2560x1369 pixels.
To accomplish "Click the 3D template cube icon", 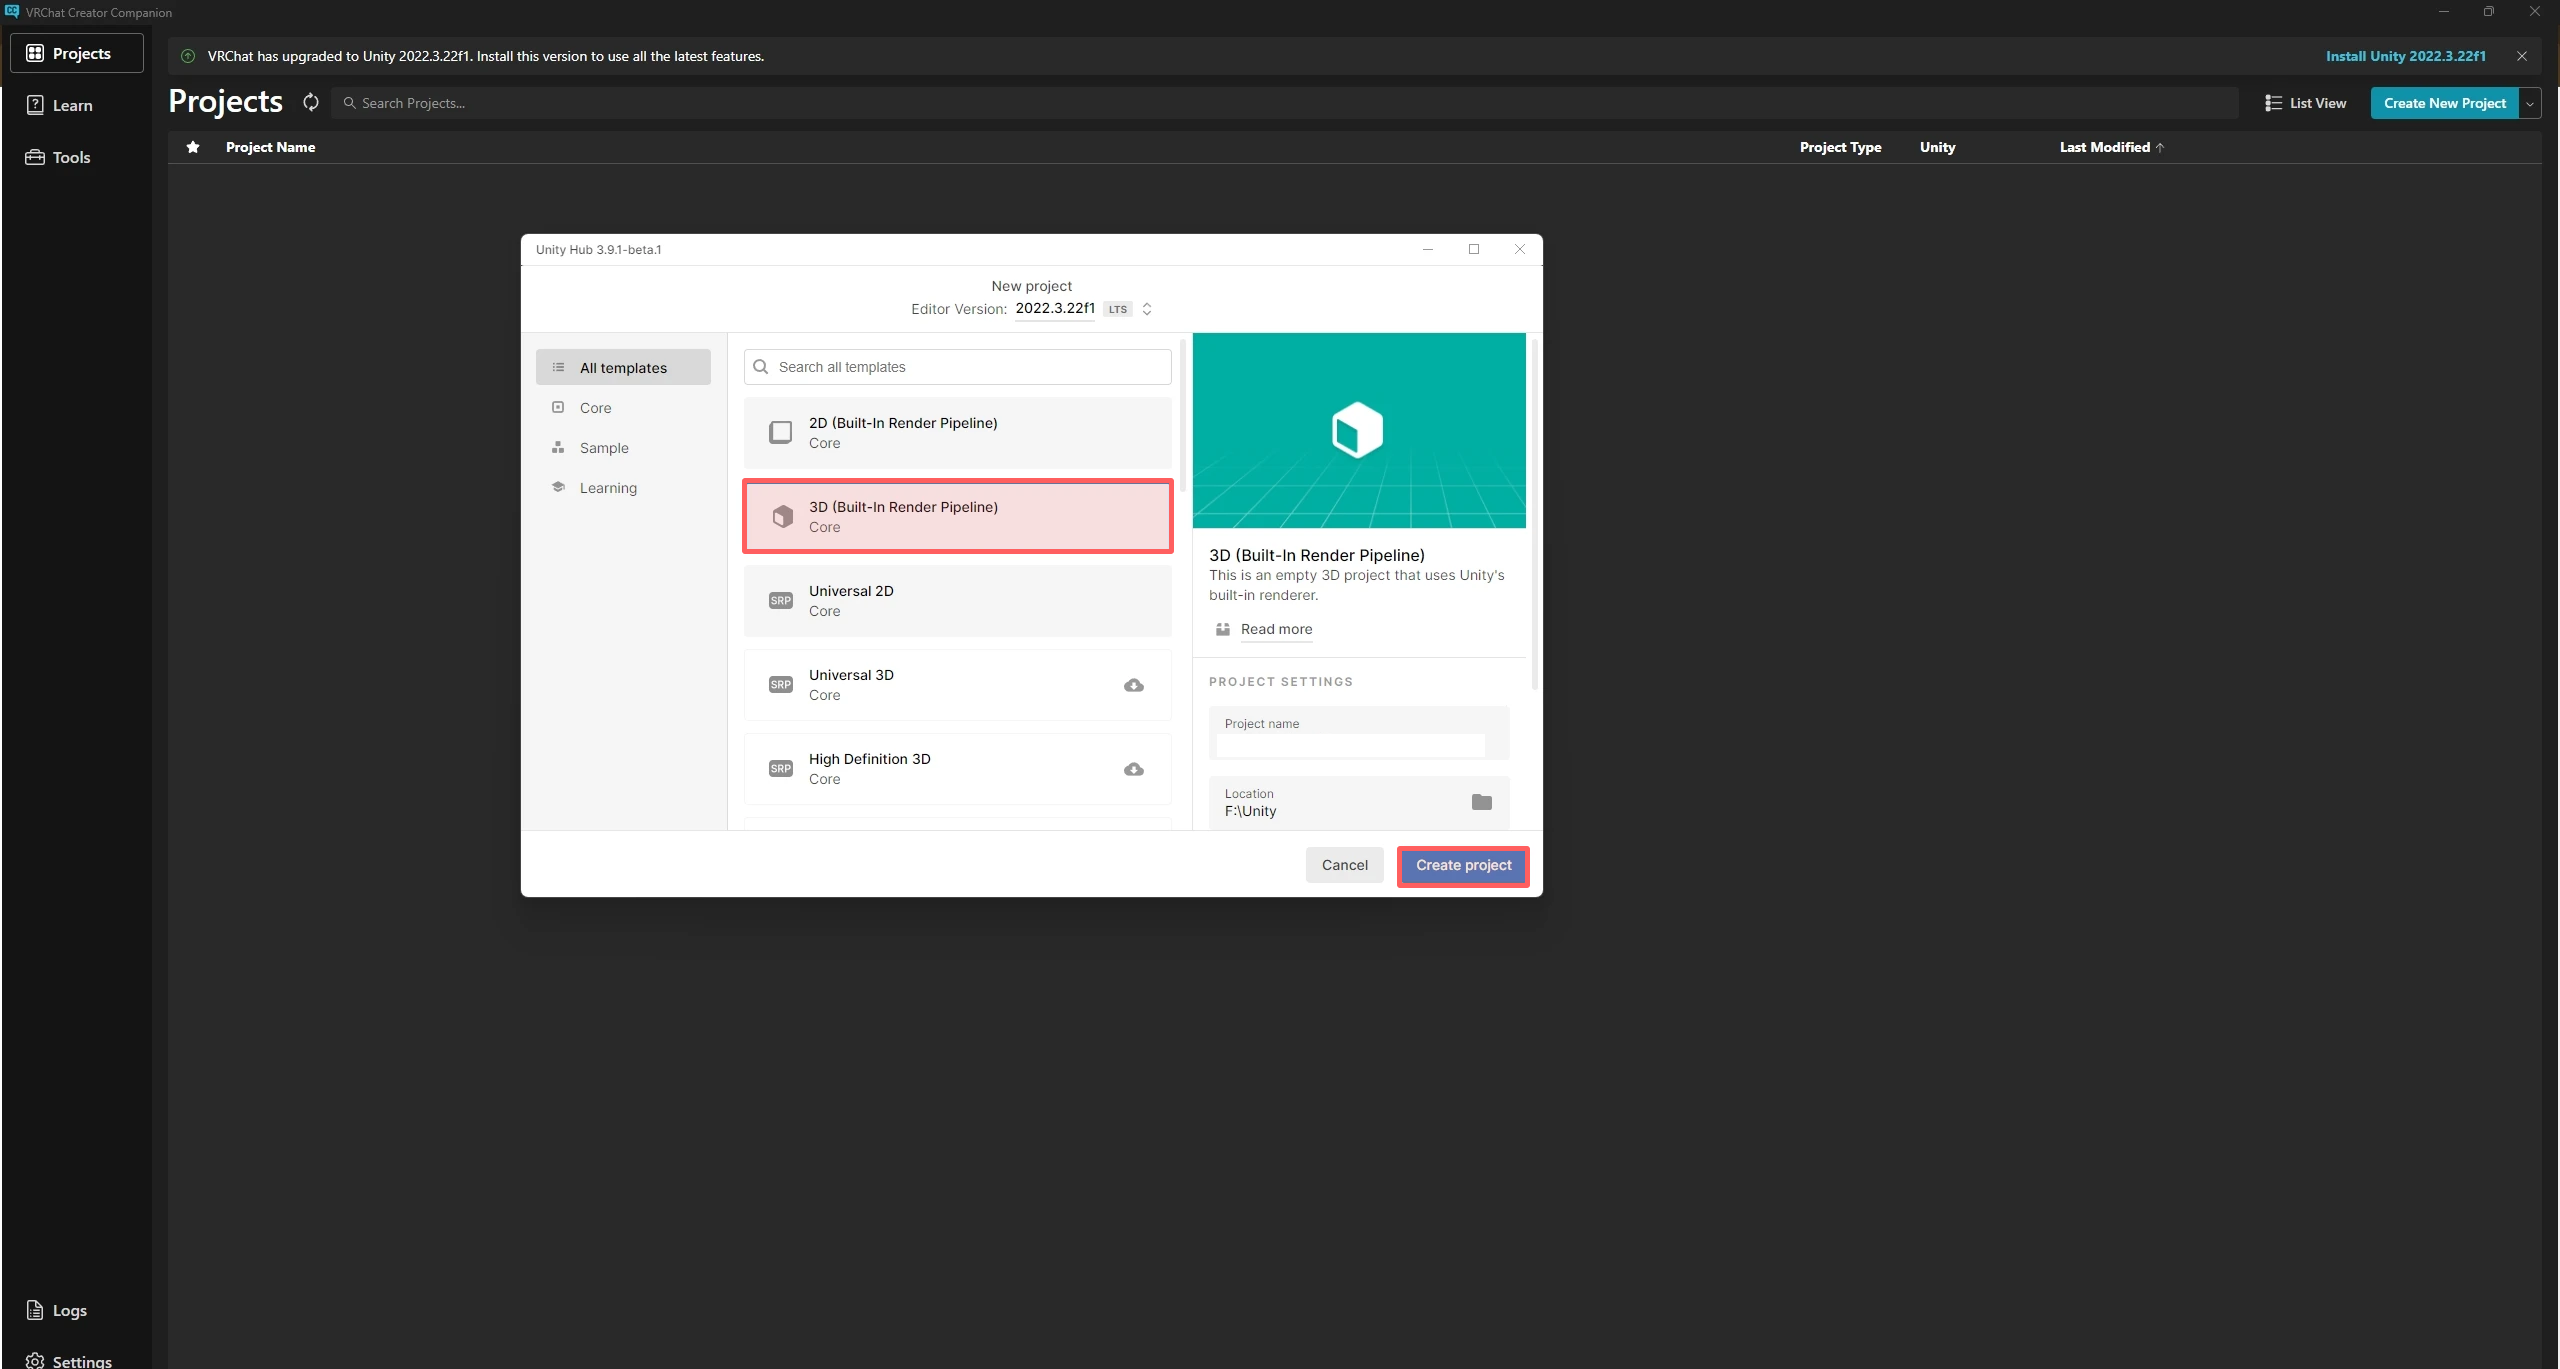I will (x=782, y=516).
